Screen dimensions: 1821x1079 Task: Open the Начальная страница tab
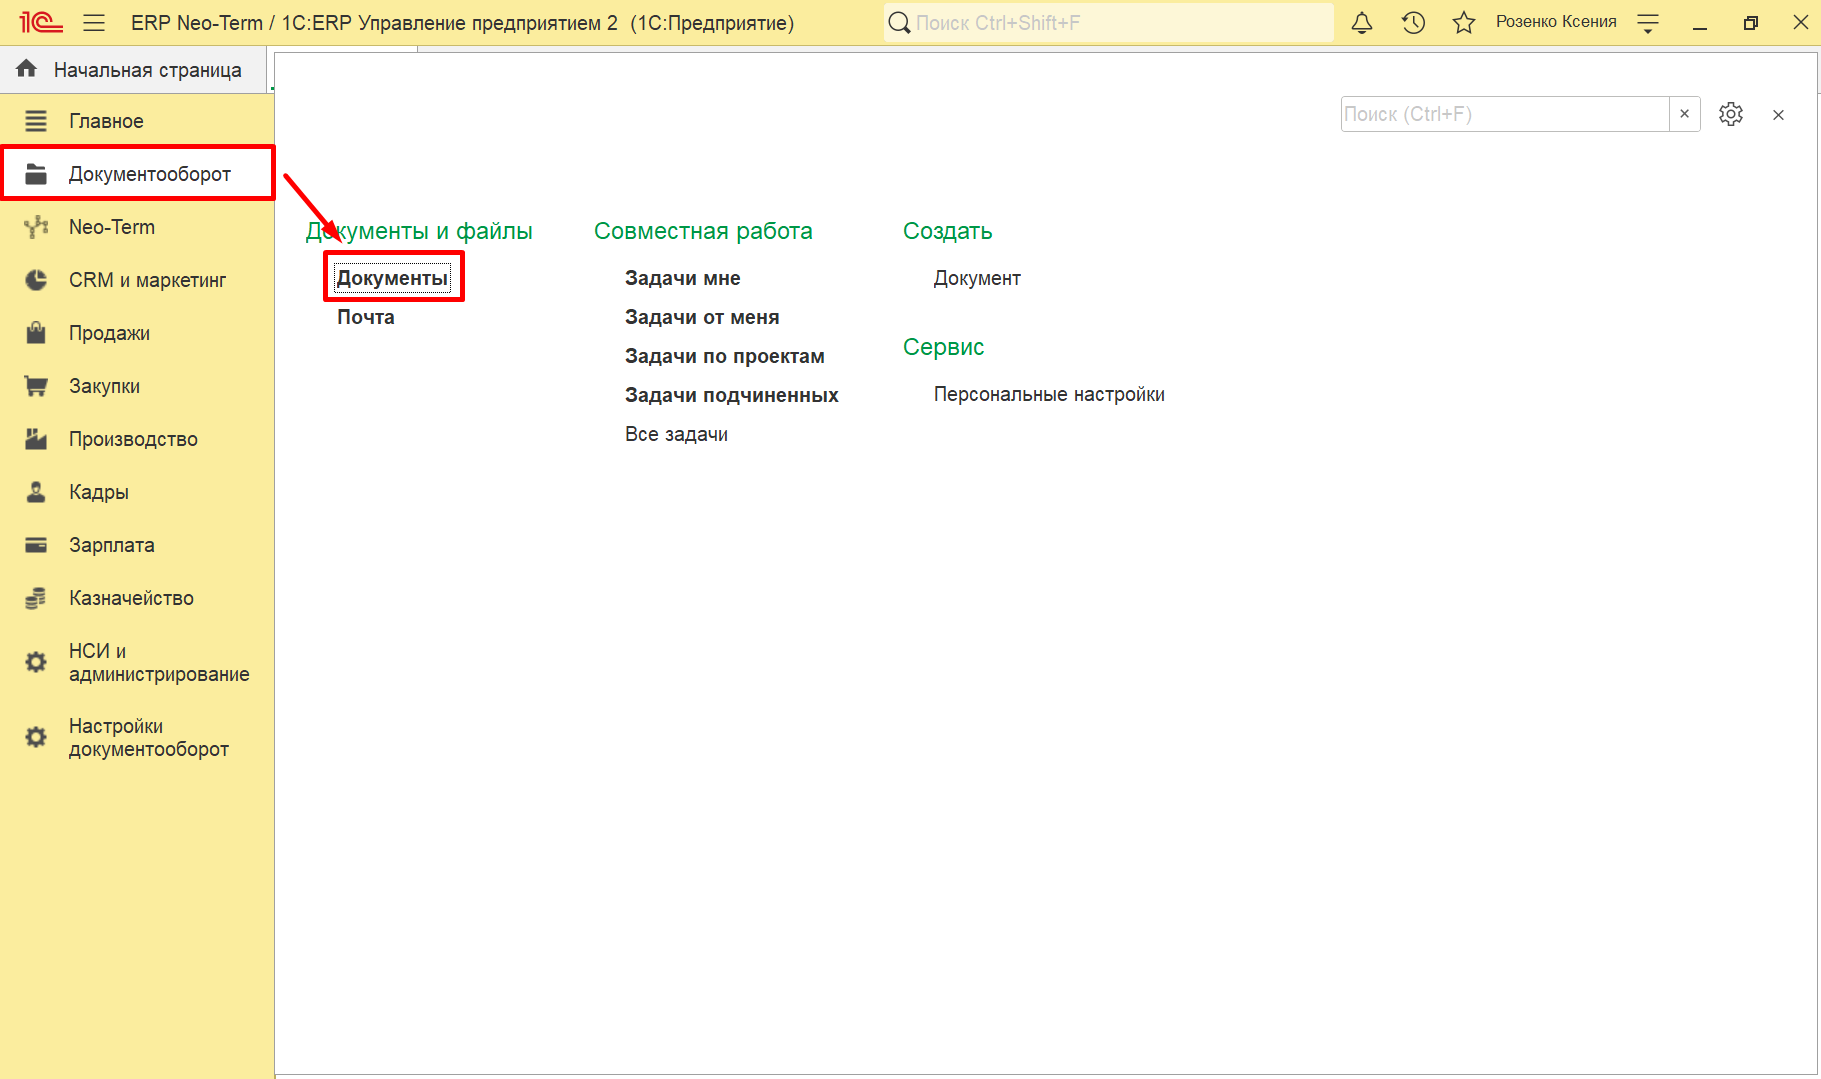(x=132, y=70)
